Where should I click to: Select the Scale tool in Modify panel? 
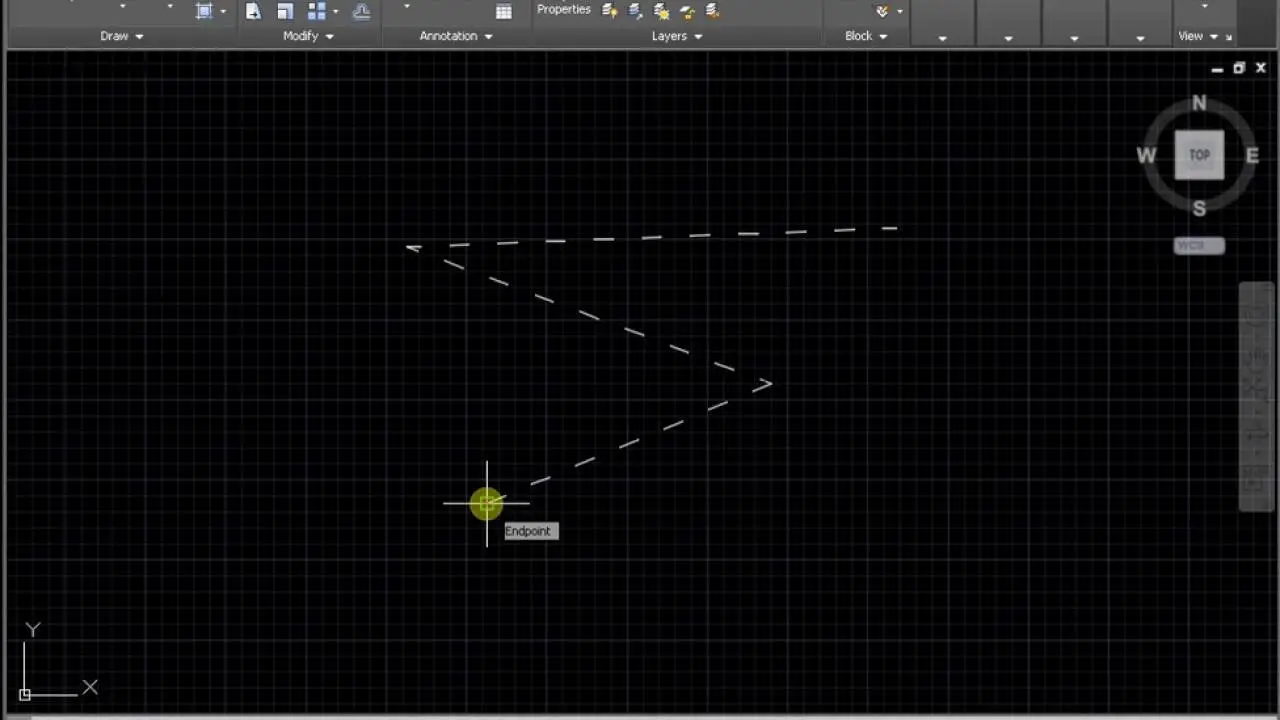[285, 11]
